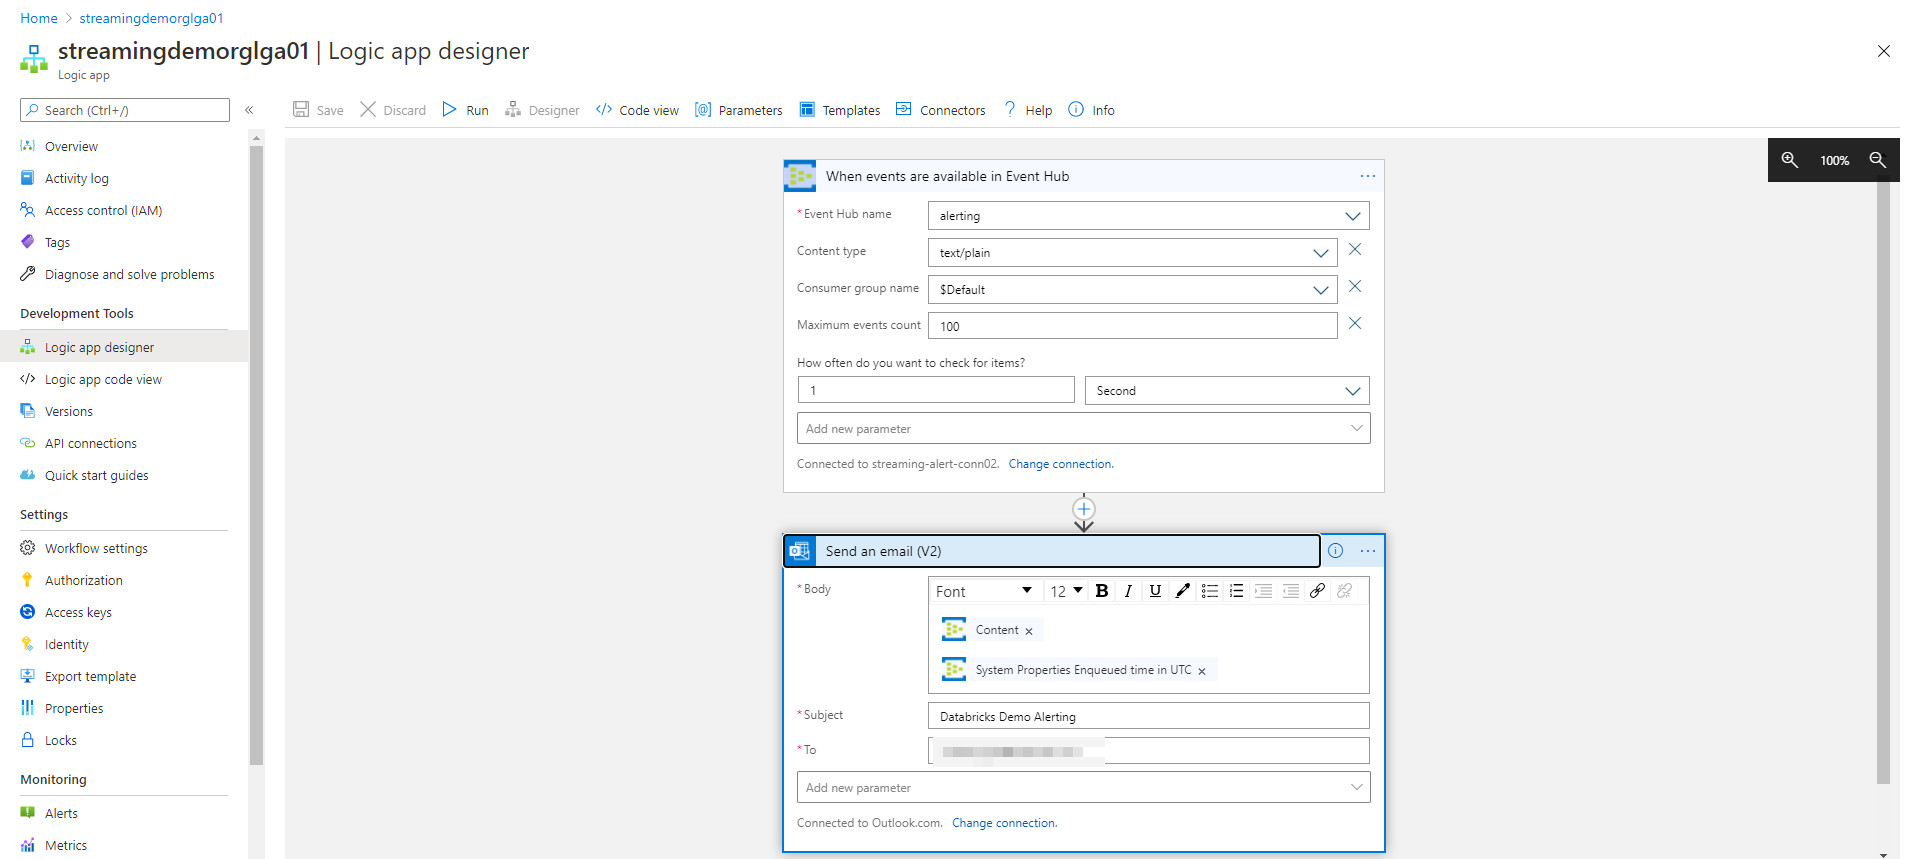Open Connectors from the toolbar
Image resolution: width=1920 pixels, height=859 pixels.
pos(941,110)
